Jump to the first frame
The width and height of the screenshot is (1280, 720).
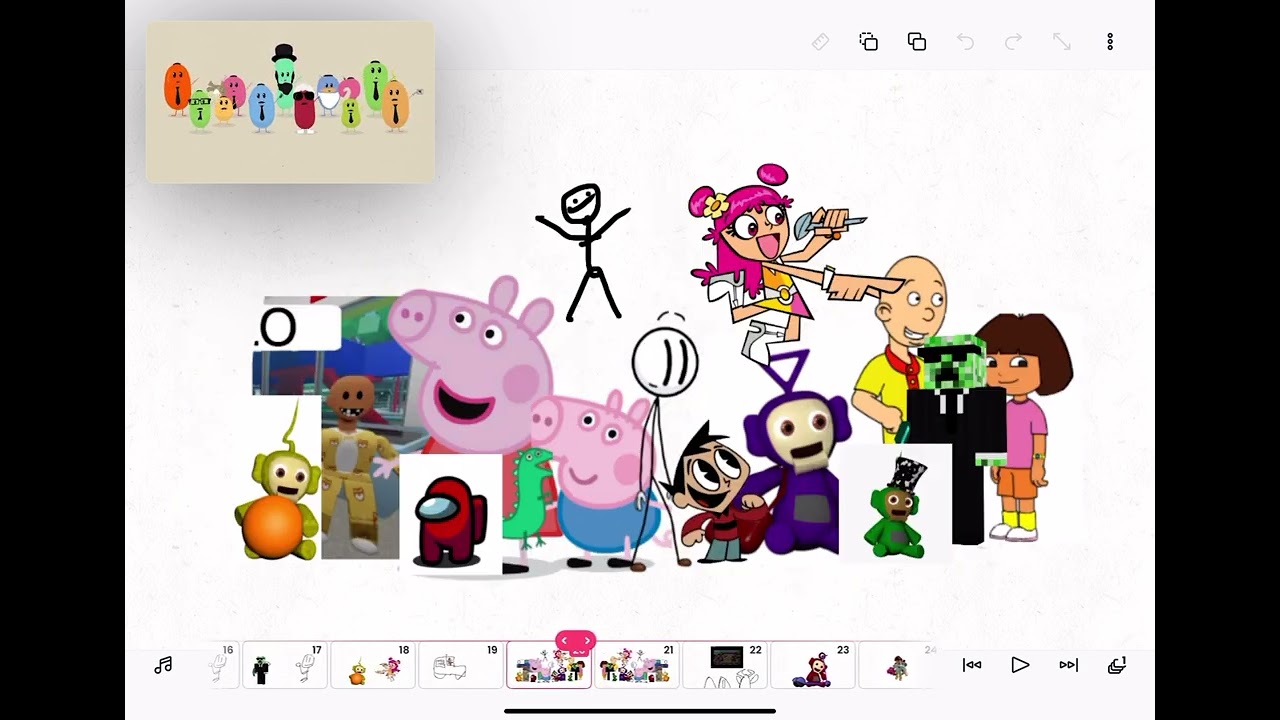click(x=972, y=665)
